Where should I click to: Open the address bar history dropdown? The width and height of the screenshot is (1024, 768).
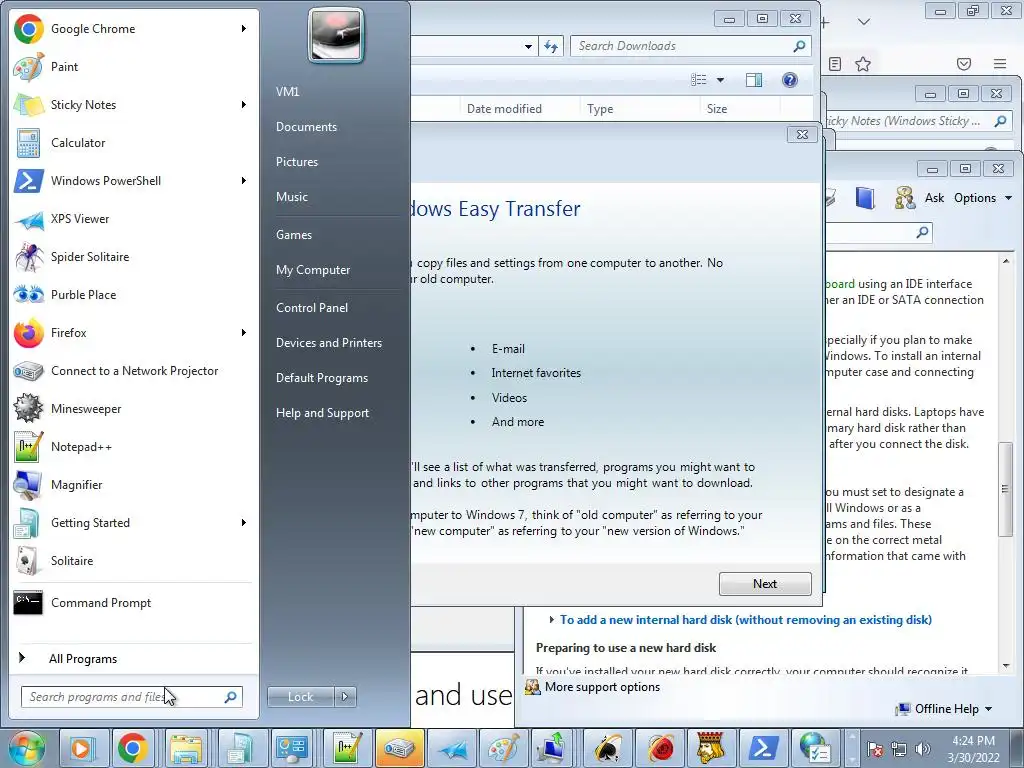(x=528, y=46)
